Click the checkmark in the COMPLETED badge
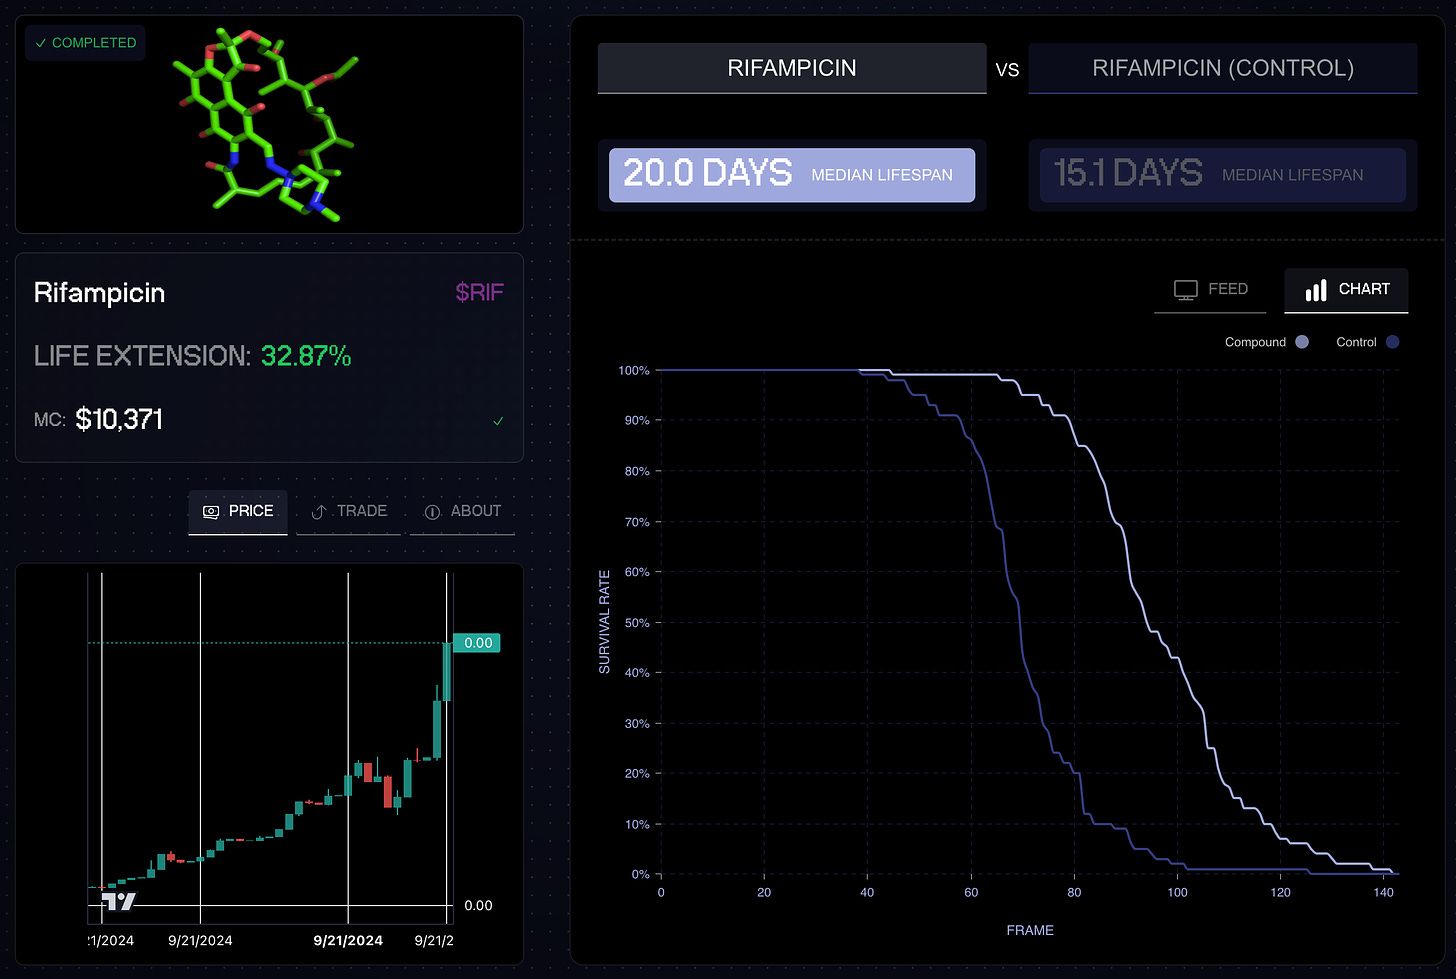 coord(40,43)
